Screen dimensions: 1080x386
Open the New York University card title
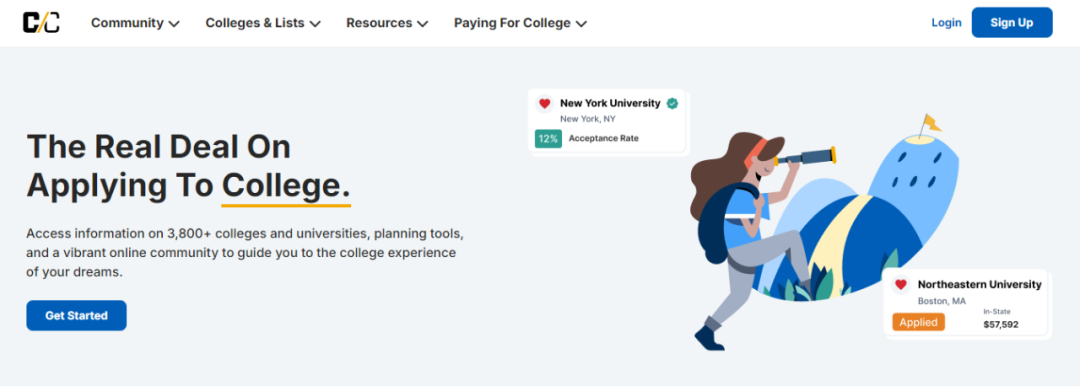tap(610, 103)
